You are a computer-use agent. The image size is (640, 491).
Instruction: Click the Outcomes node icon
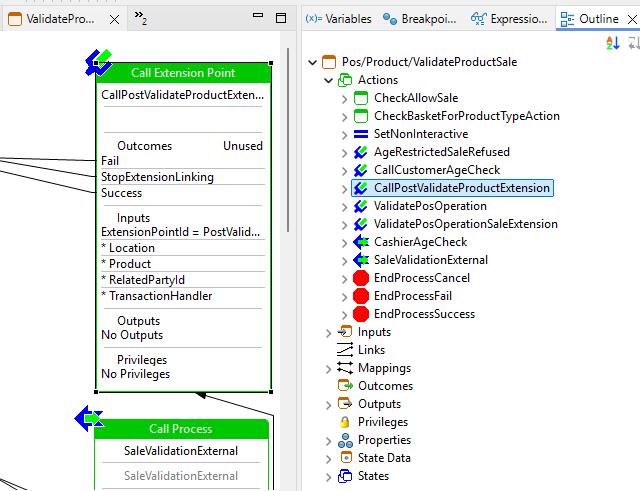pos(345,385)
